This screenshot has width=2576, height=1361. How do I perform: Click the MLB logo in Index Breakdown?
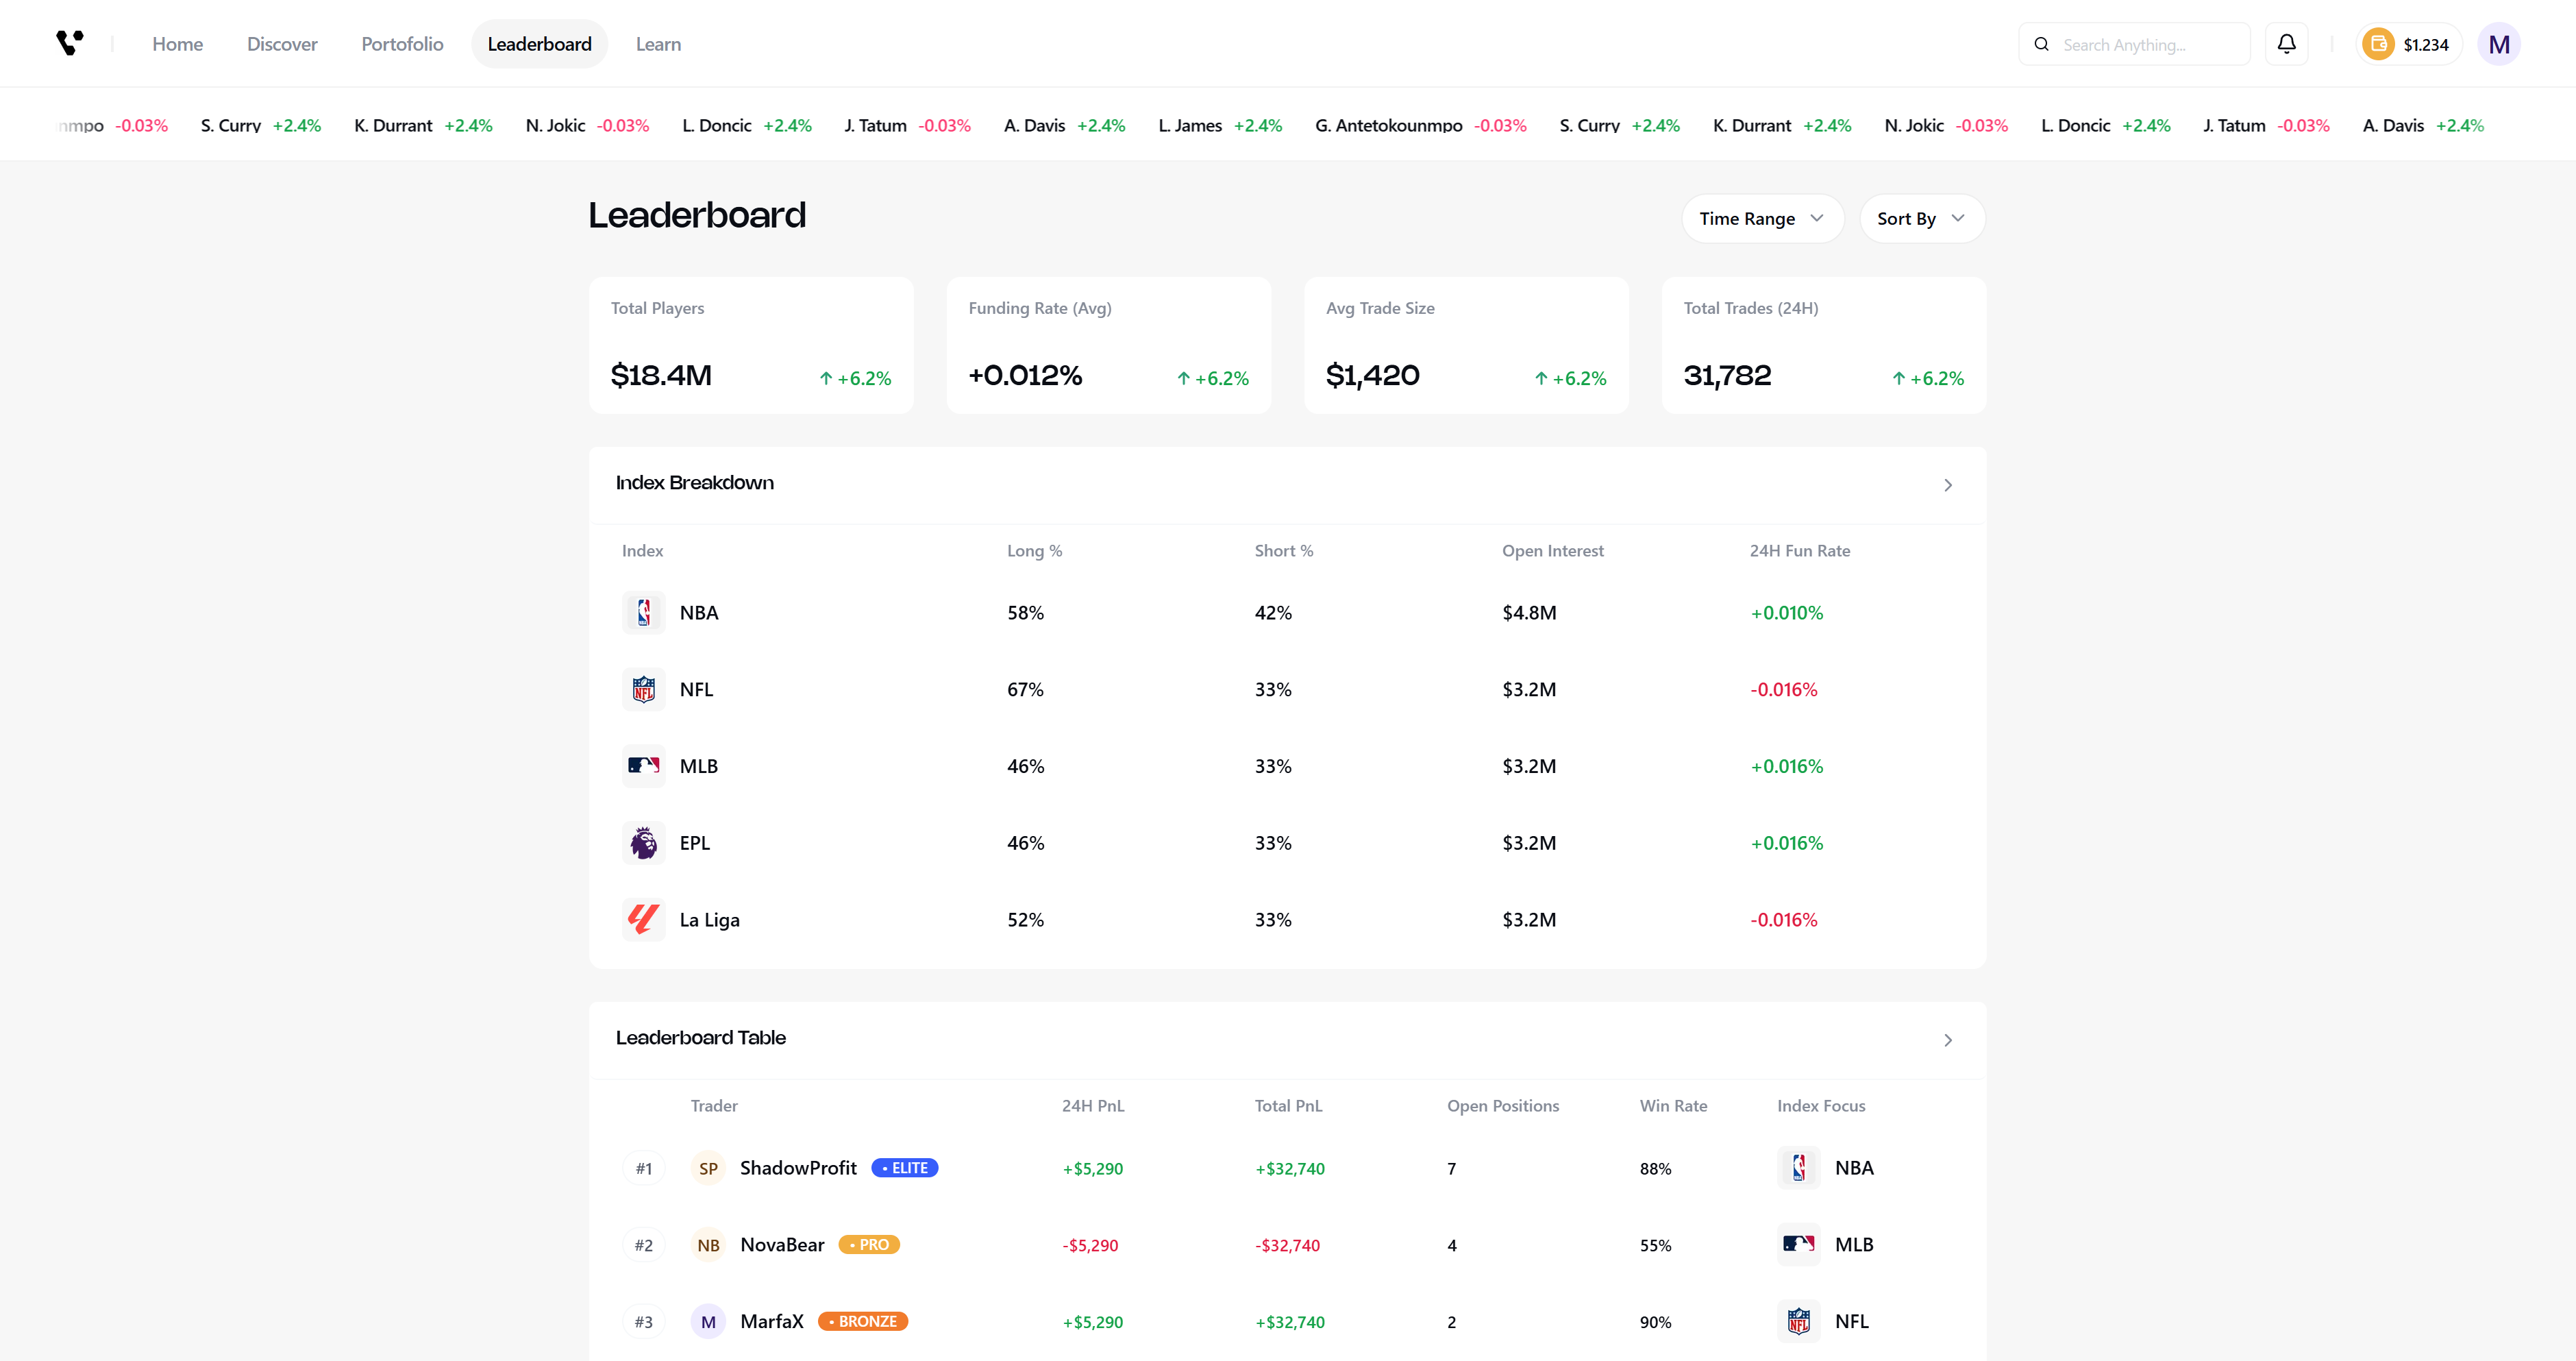coord(643,766)
